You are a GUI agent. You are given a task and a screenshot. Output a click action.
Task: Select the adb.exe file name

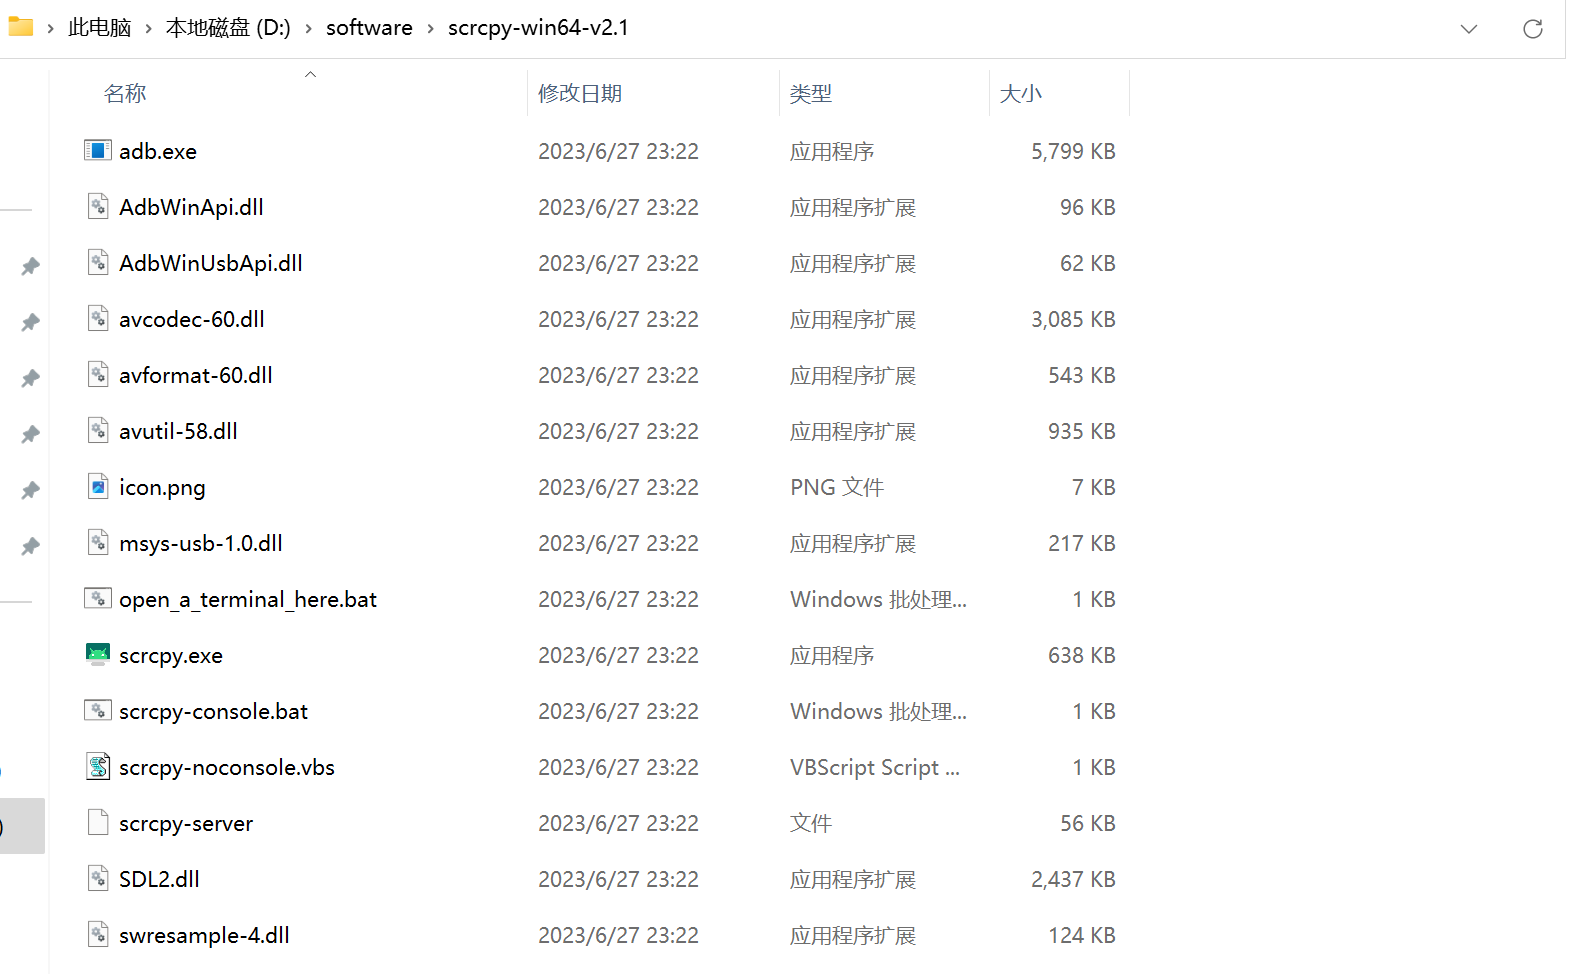[158, 151]
